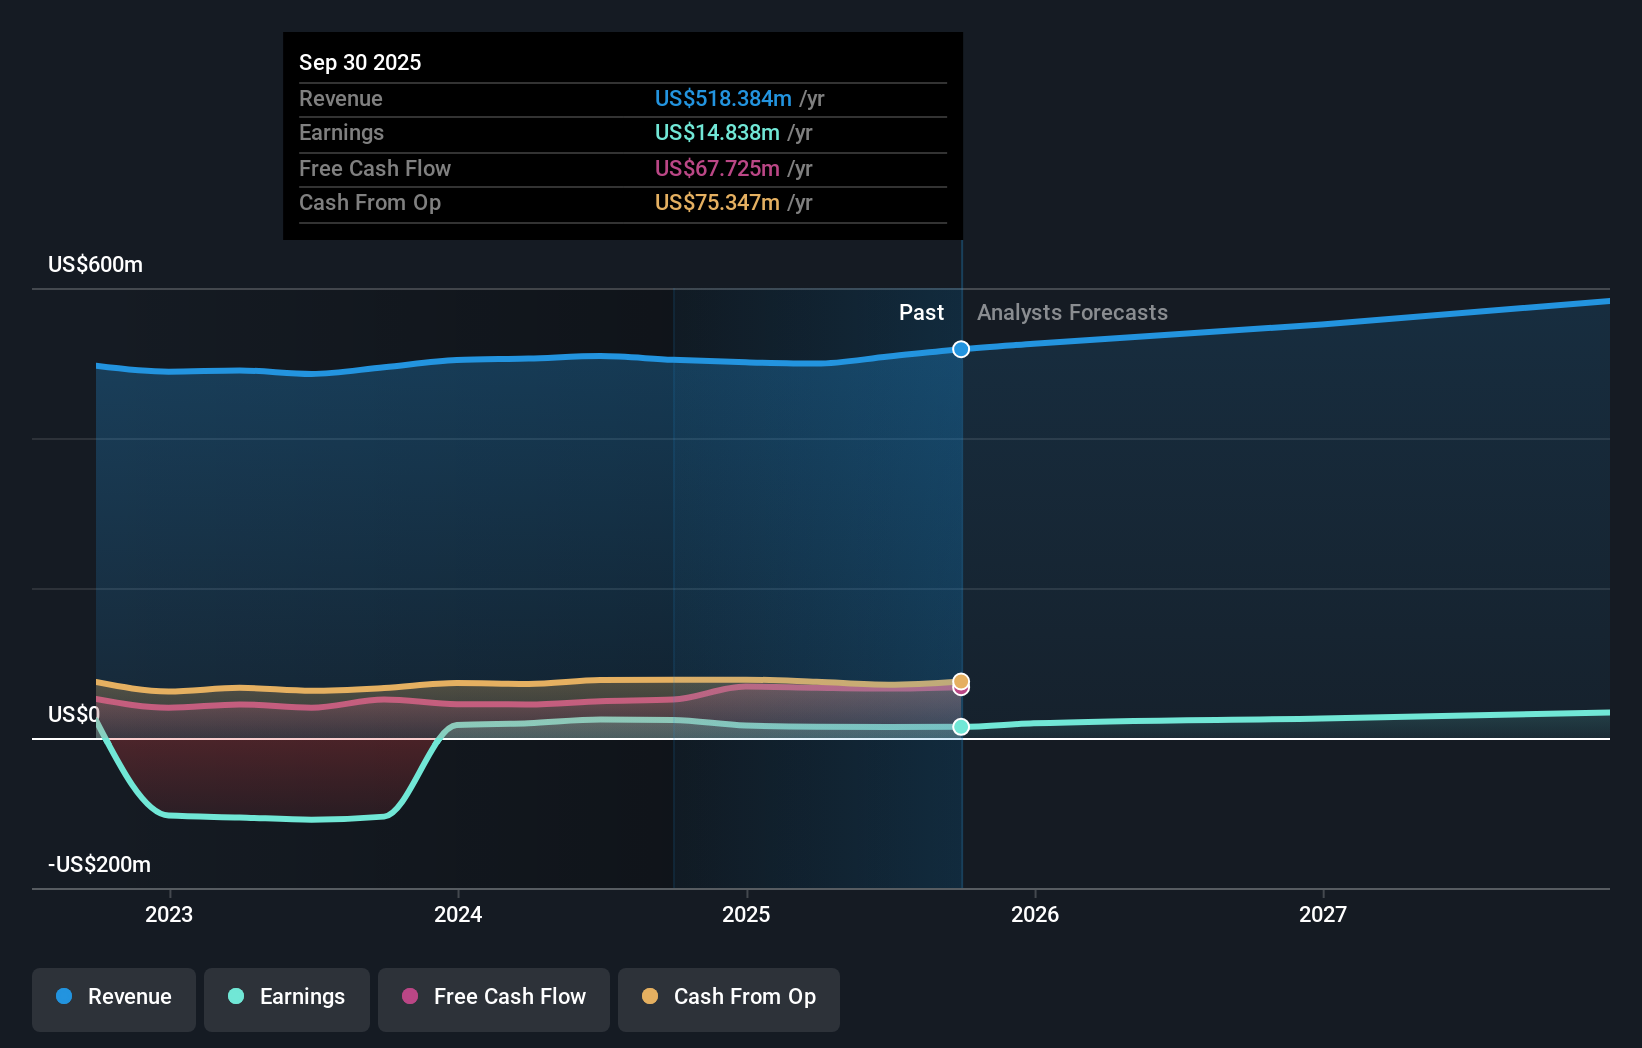1642x1048 pixels.
Task: Click the Free Cash Flow legend button
Action: click(x=493, y=997)
